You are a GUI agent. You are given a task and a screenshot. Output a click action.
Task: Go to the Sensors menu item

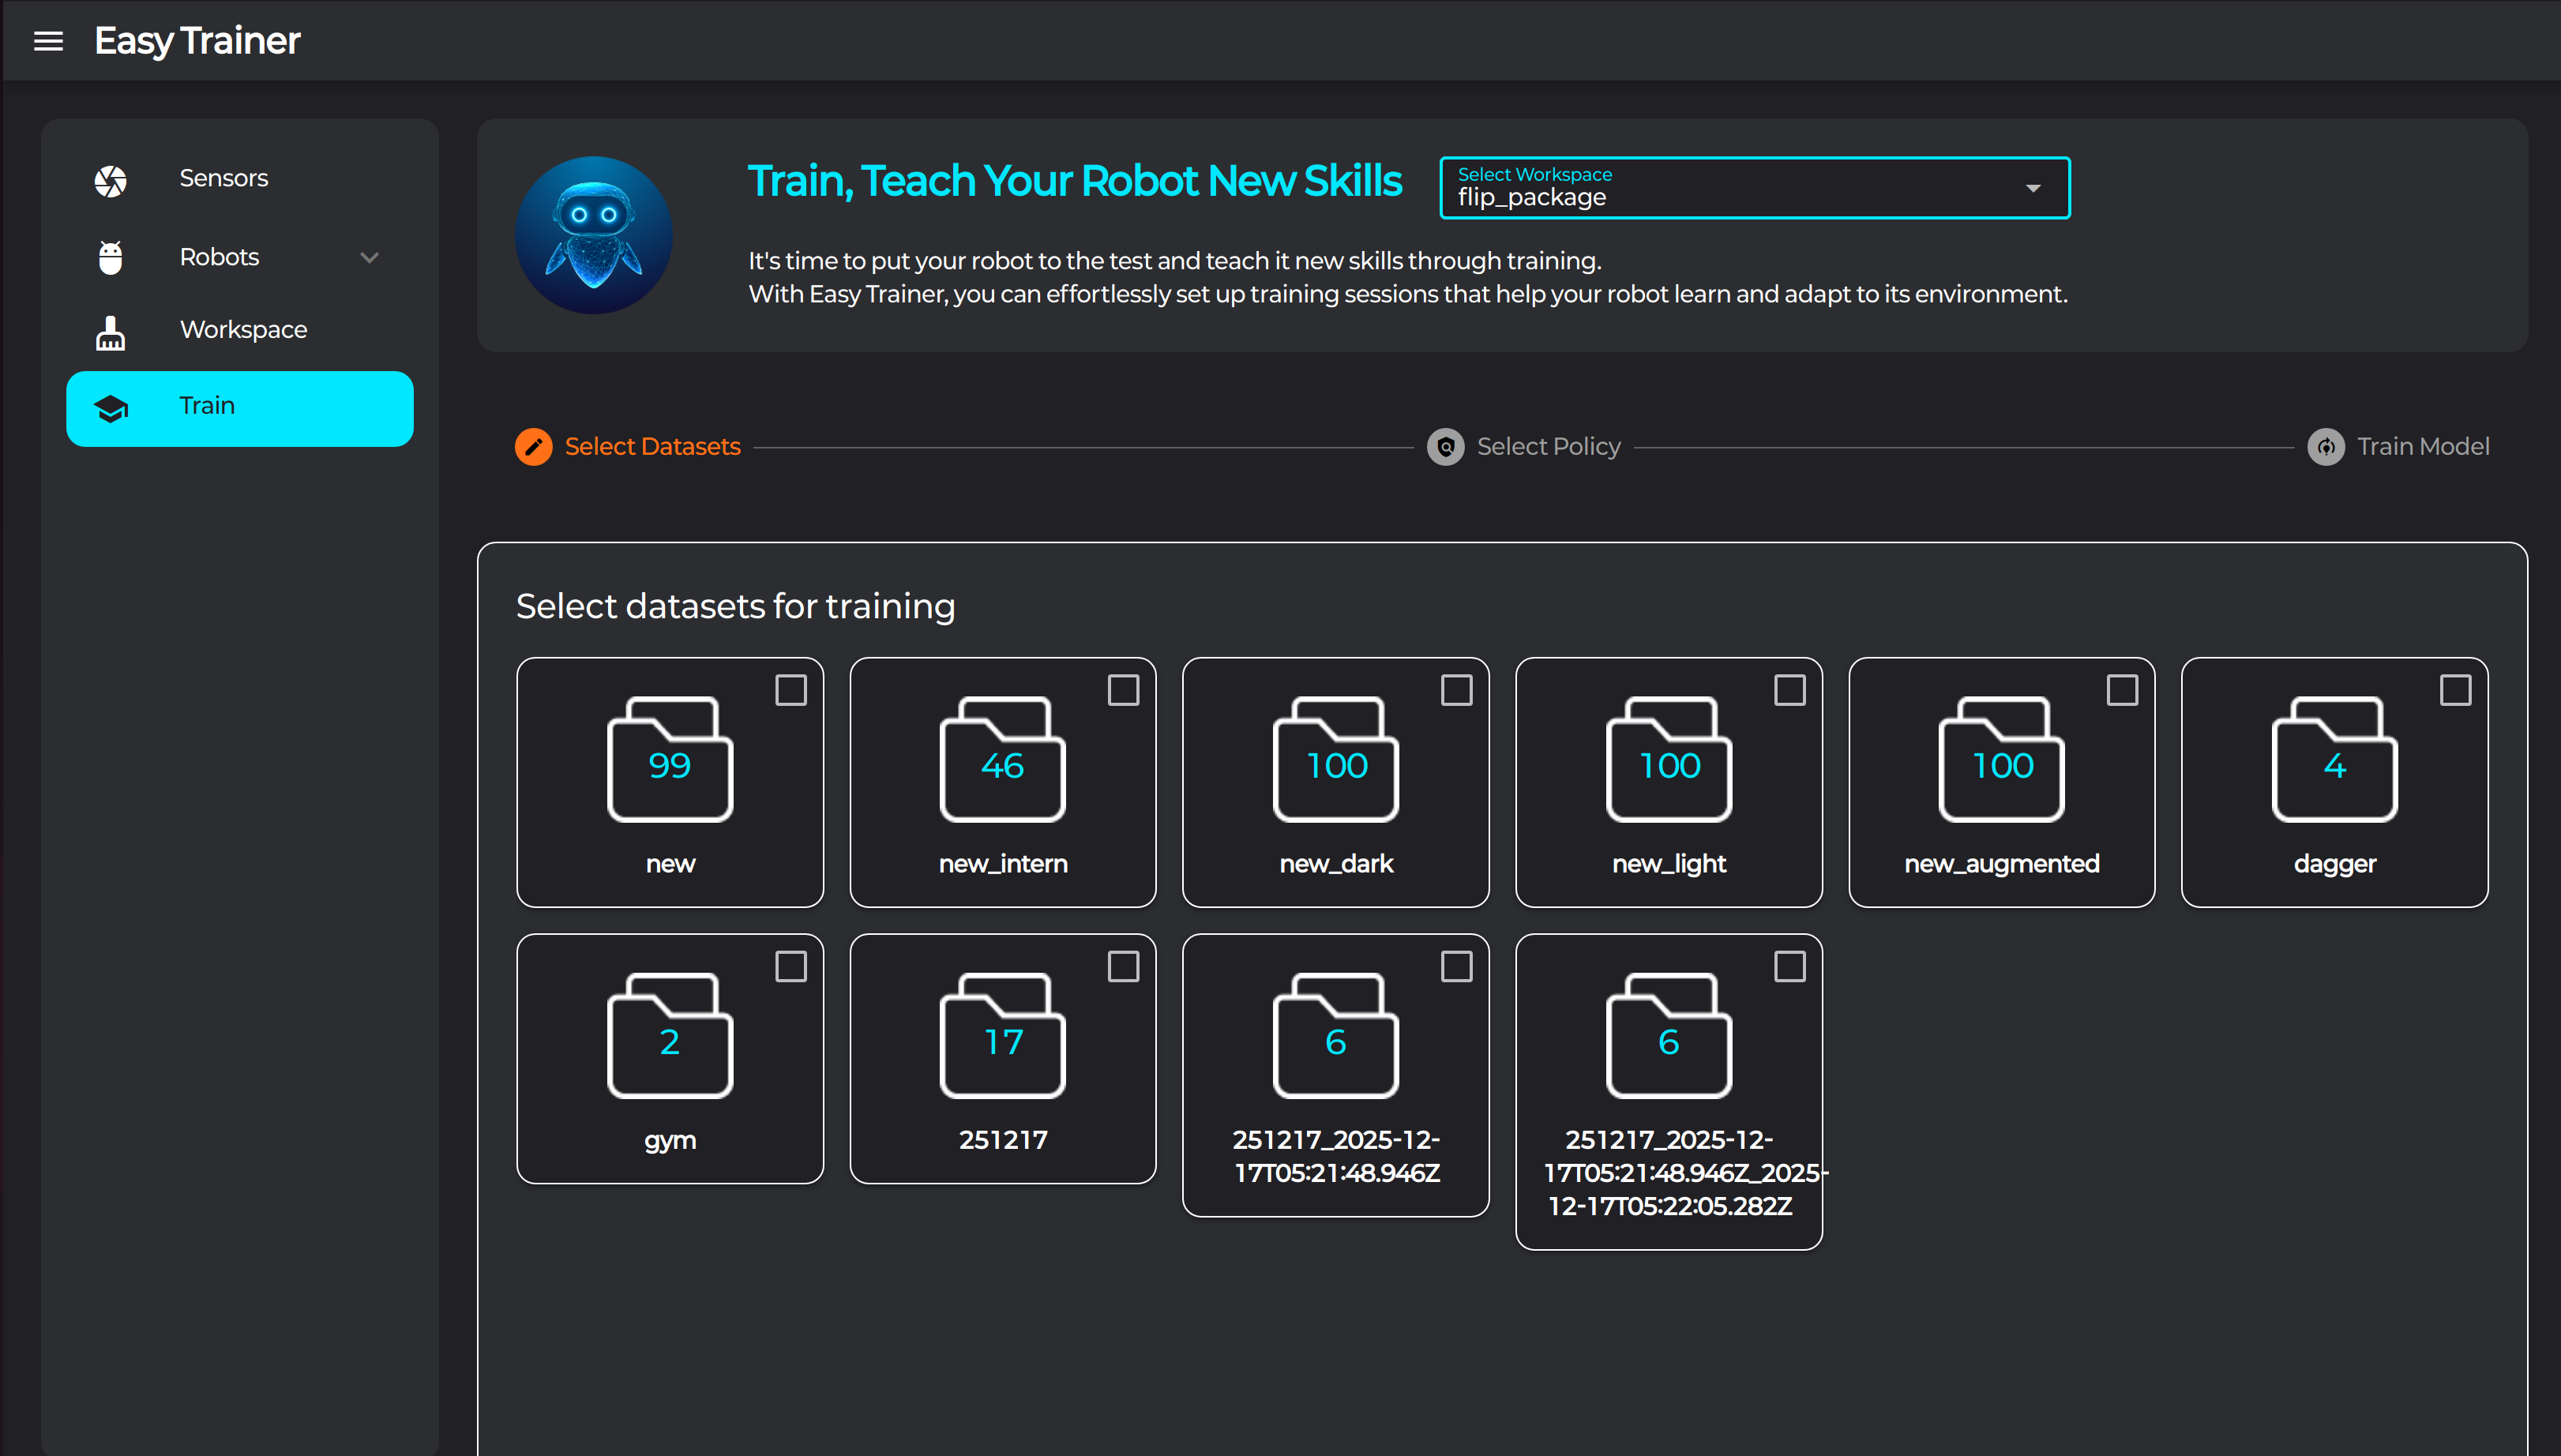[x=223, y=179]
